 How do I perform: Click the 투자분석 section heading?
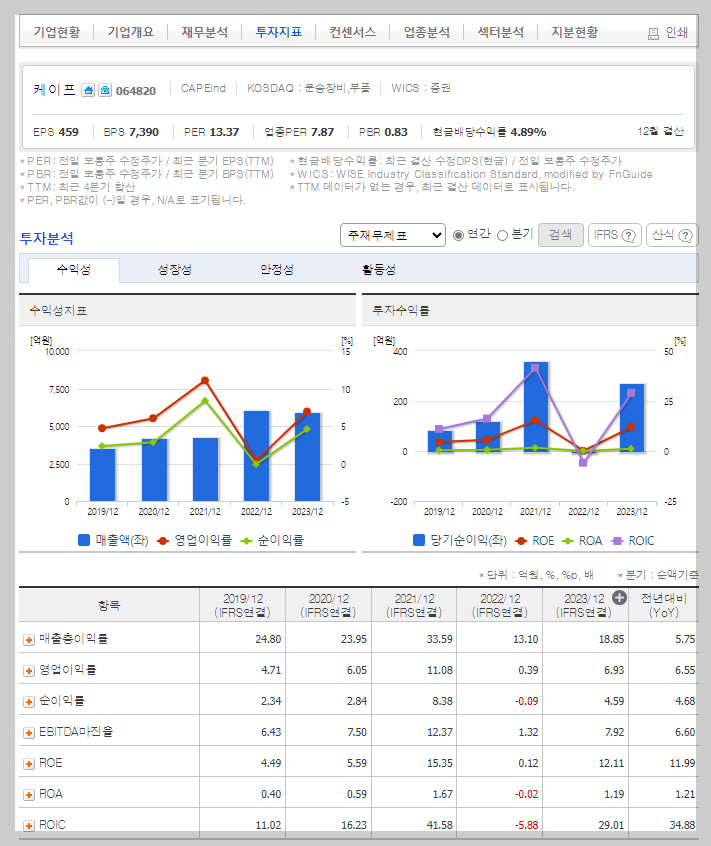tap(47, 238)
